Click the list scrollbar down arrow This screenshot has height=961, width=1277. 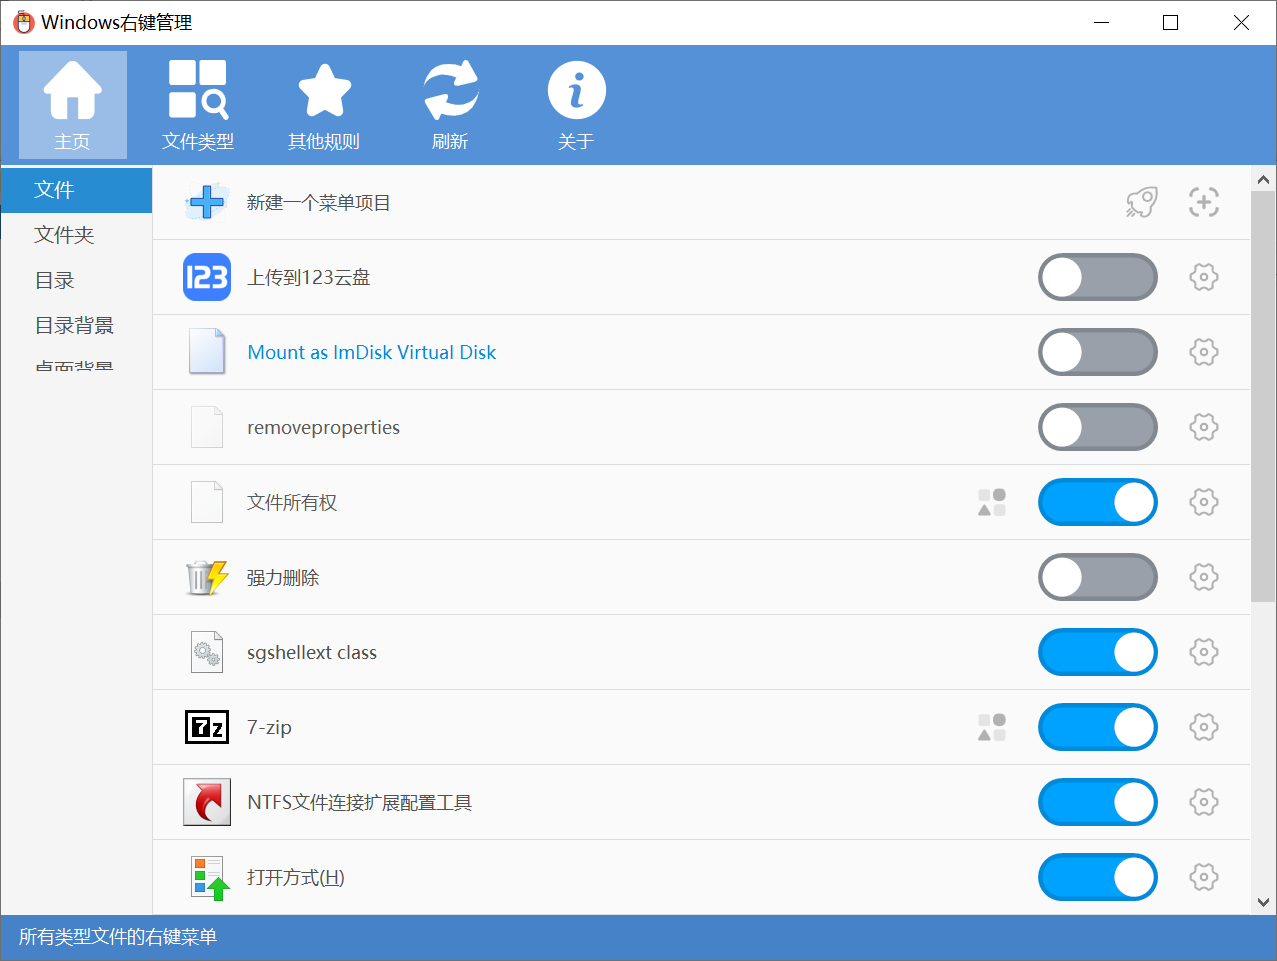[1263, 902]
